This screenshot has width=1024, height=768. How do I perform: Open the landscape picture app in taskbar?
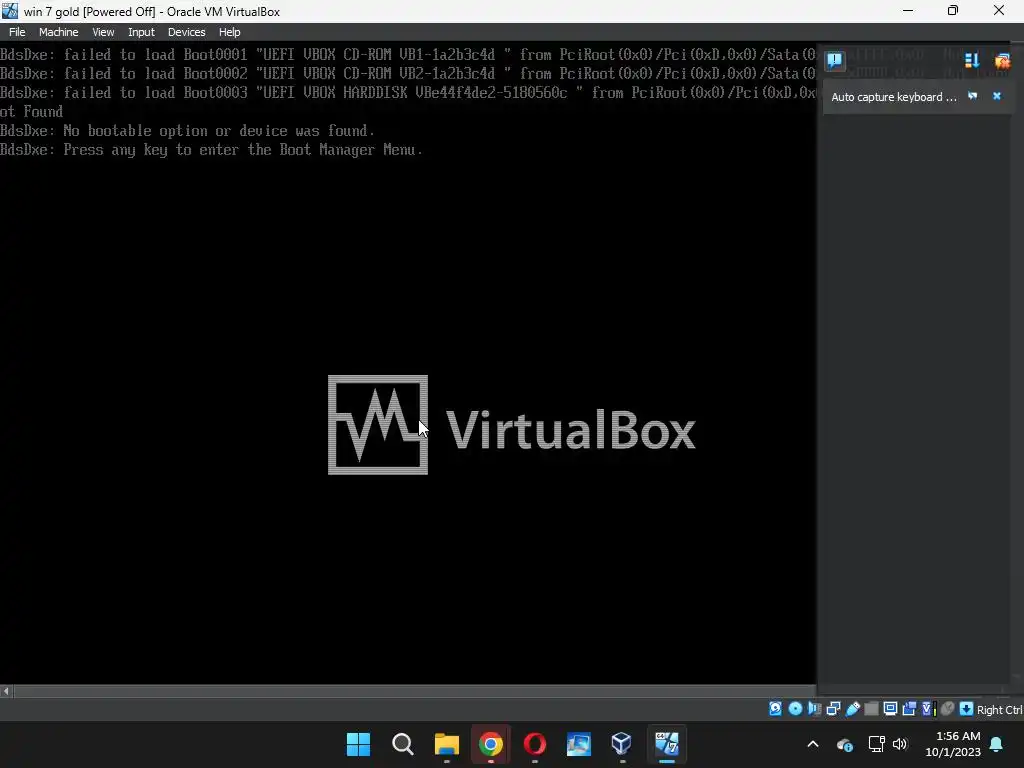point(579,744)
